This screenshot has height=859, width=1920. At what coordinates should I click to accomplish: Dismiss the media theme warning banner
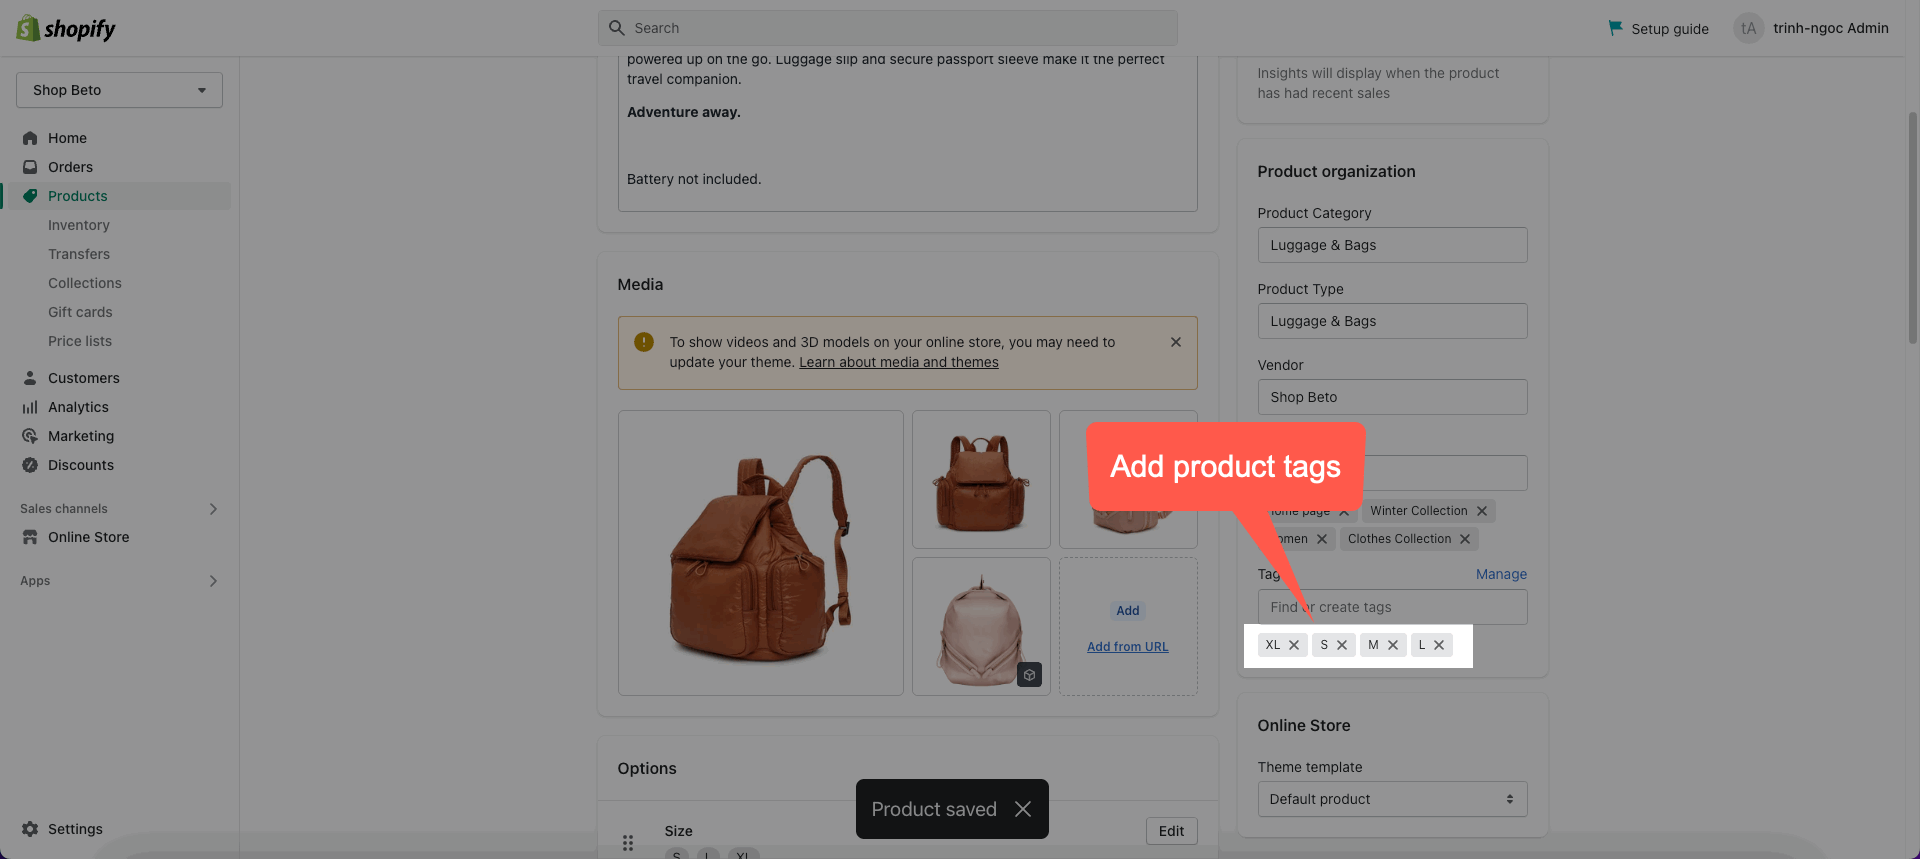[x=1176, y=342]
